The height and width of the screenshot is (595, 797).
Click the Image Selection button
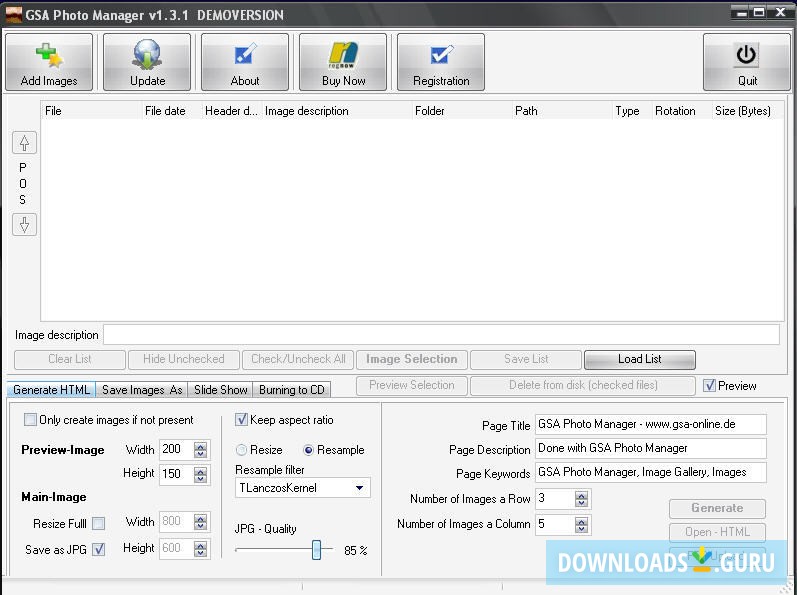(412, 359)
